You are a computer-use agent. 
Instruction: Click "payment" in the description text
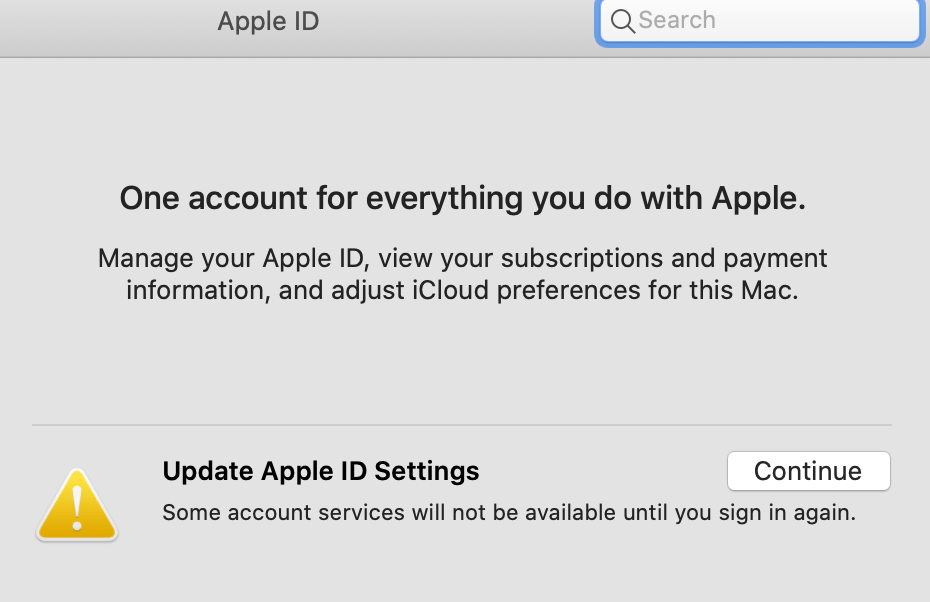pyautogui.click(x=775, y=258)
